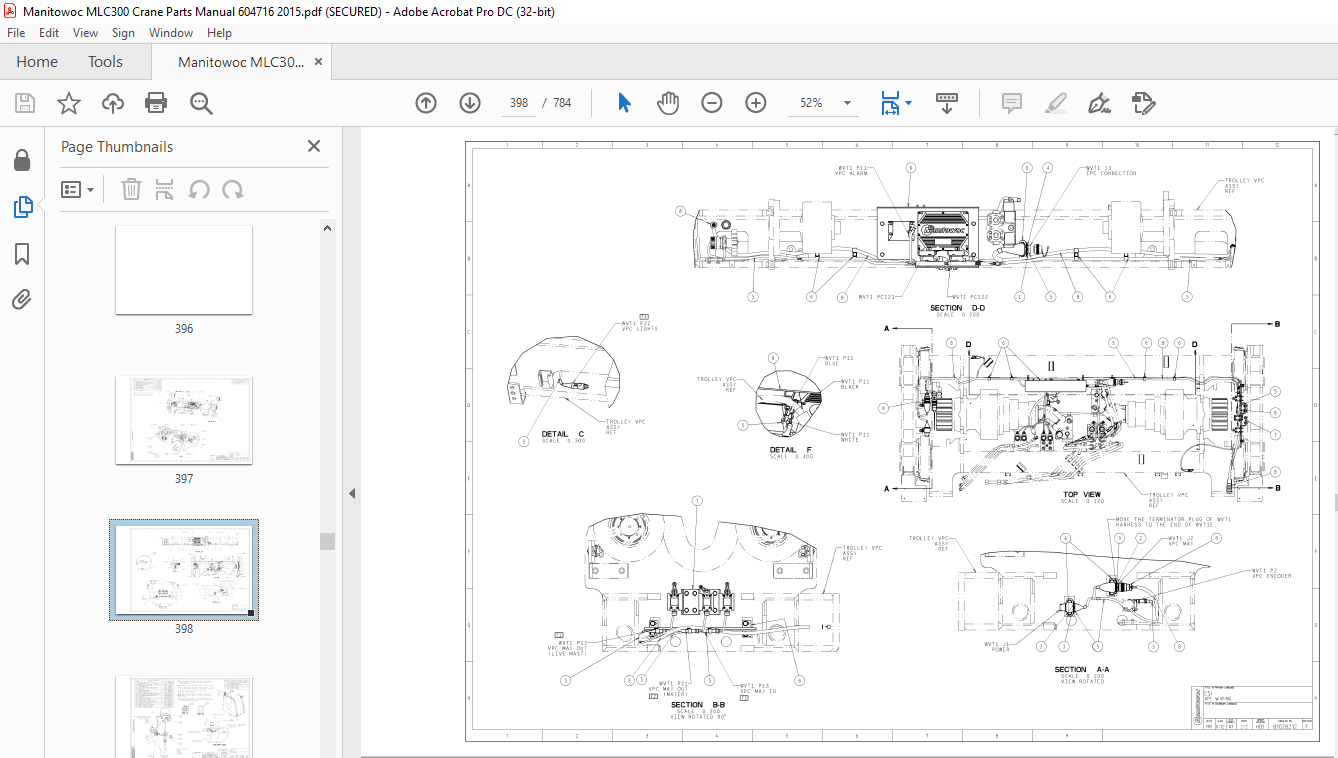This screenshot has height=758, width=1338.
Task: Click the thumbnails scrollbar up arrow
Action: [327, 228]
